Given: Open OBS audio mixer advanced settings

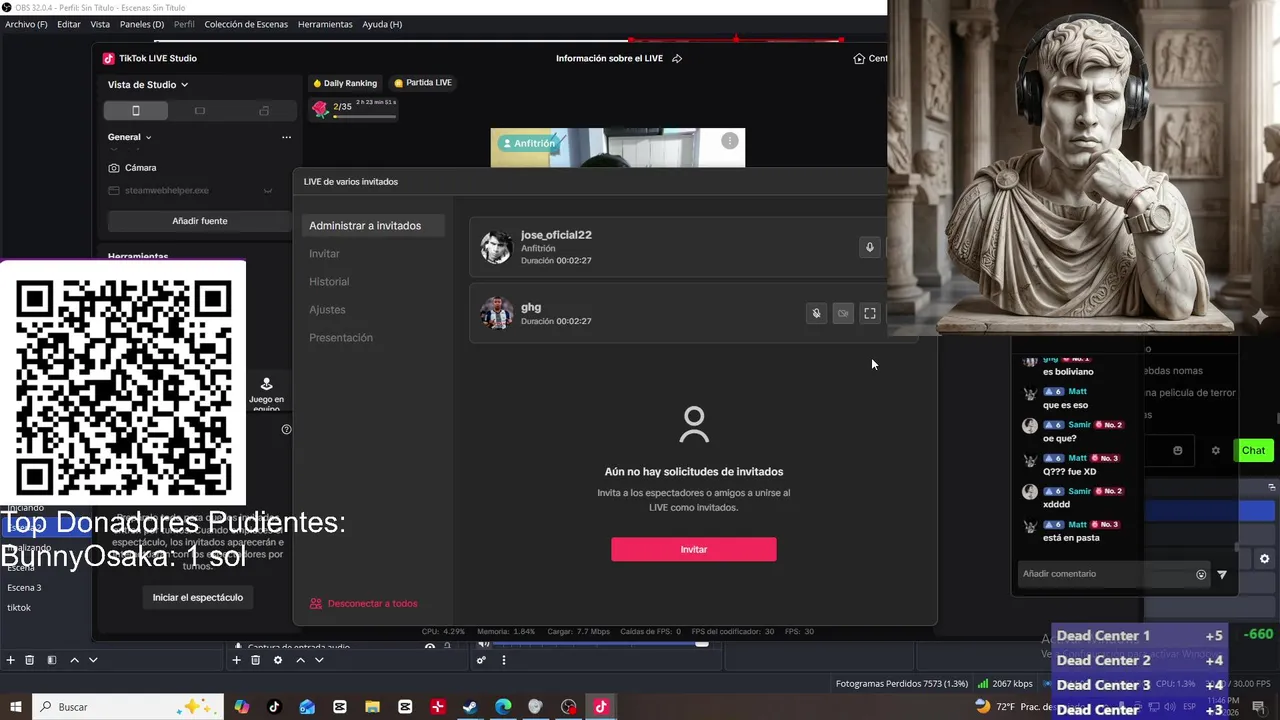Looking at the screenshot, I should click(481, 660).
